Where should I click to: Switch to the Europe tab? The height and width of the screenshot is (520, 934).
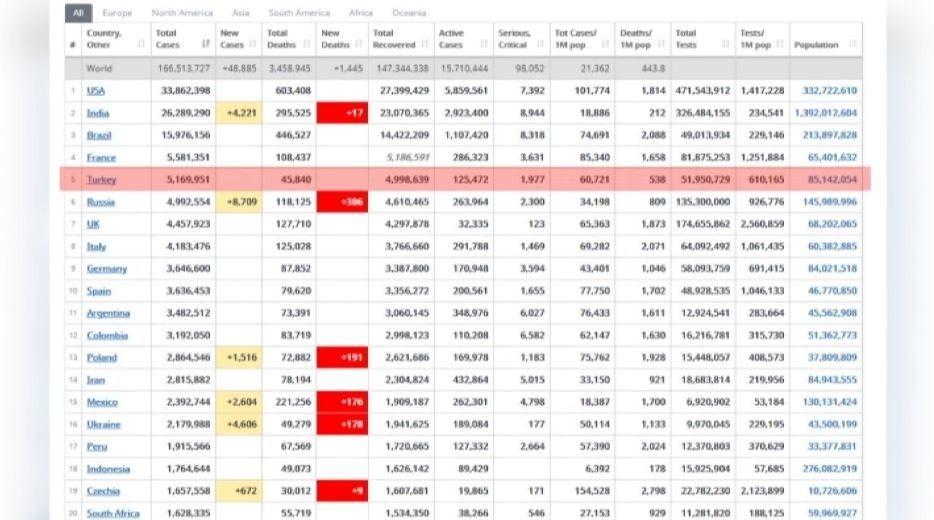coord(117,13)
